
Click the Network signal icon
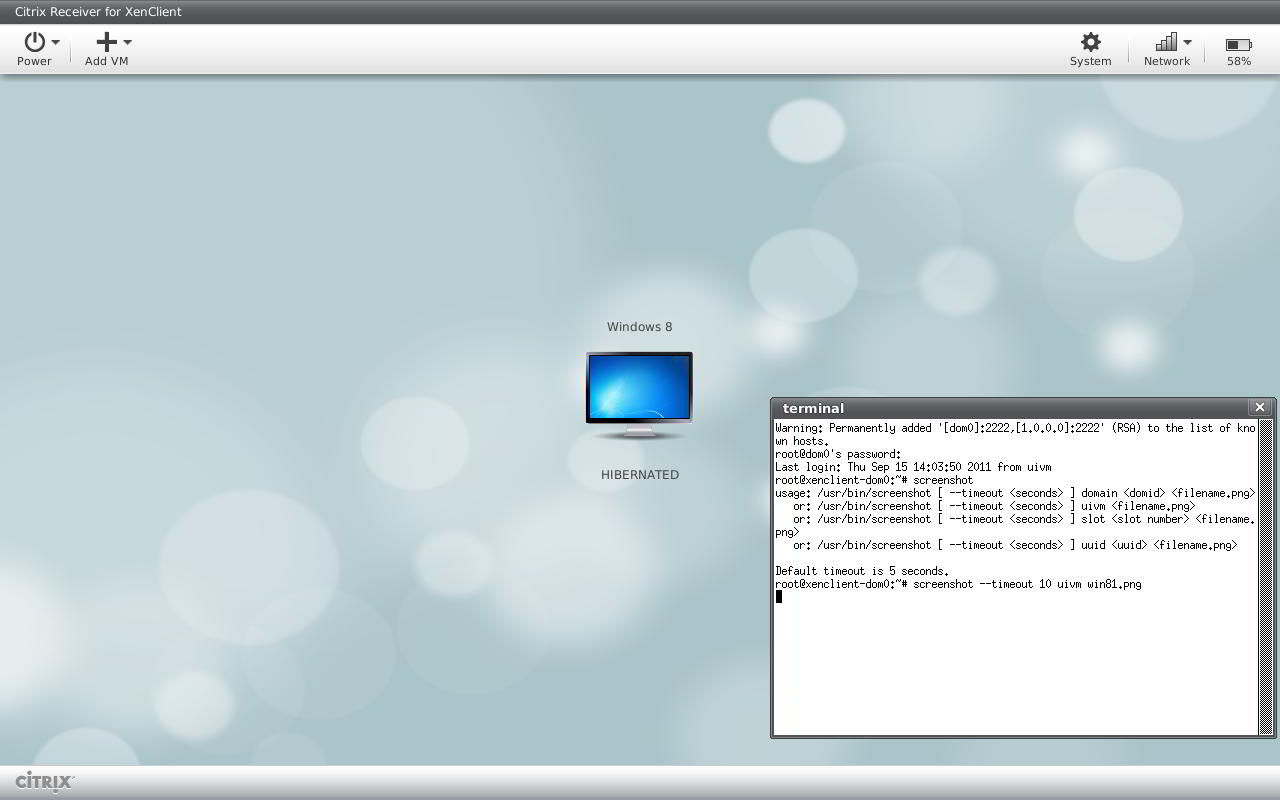1166,41
